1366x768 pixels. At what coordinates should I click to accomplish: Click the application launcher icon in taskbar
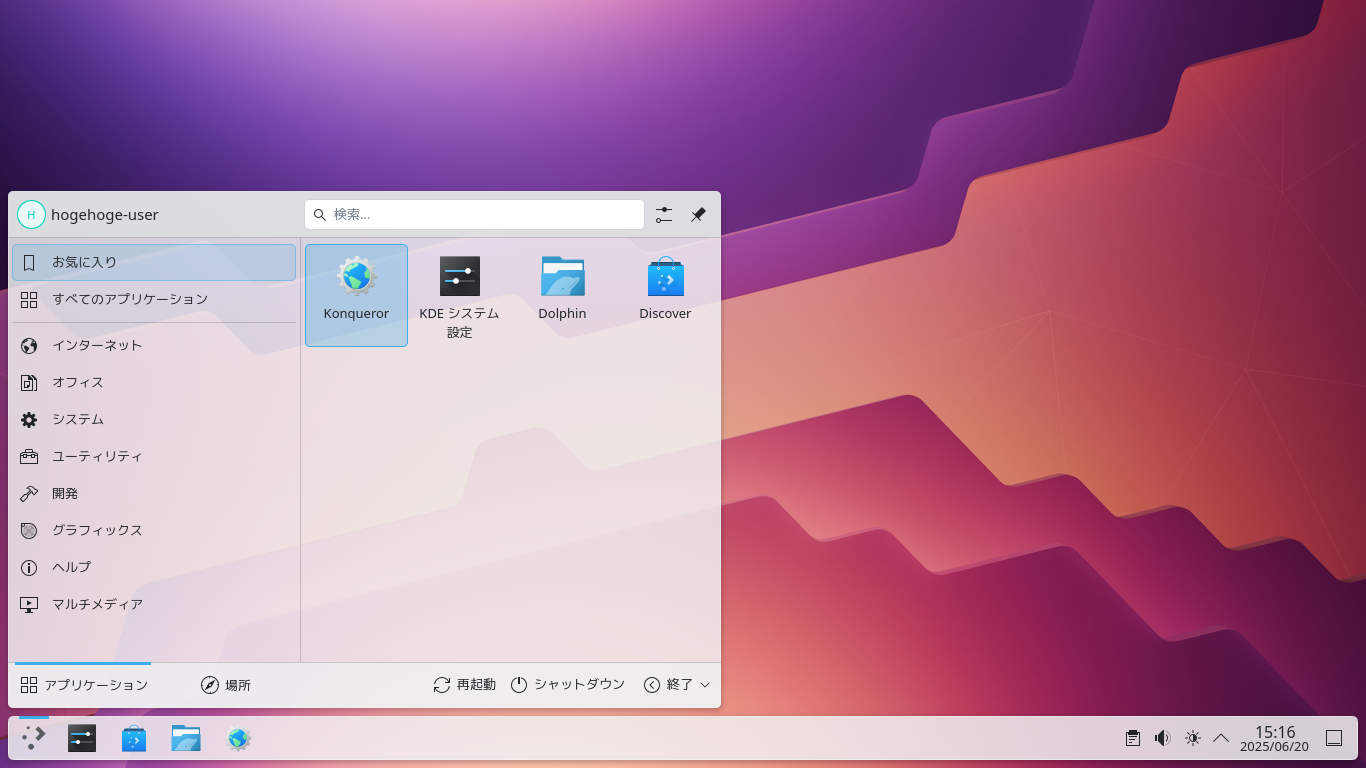click(x=34, y=739)
